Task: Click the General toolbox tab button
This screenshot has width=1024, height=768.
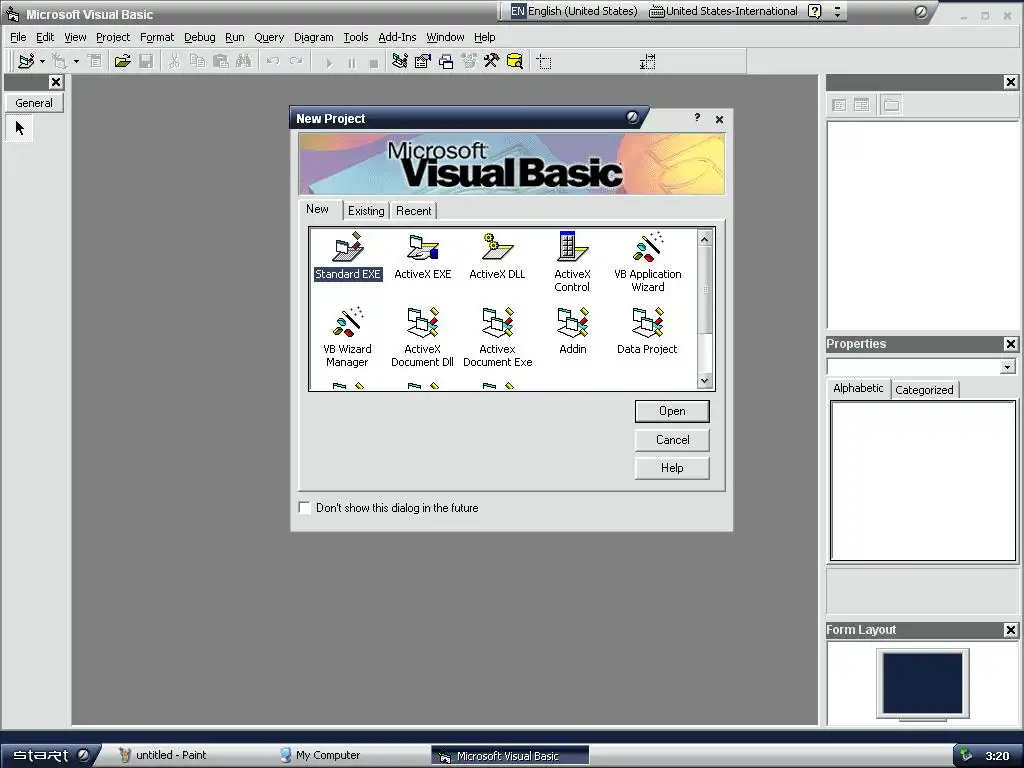Action: (x=34, y=103)
